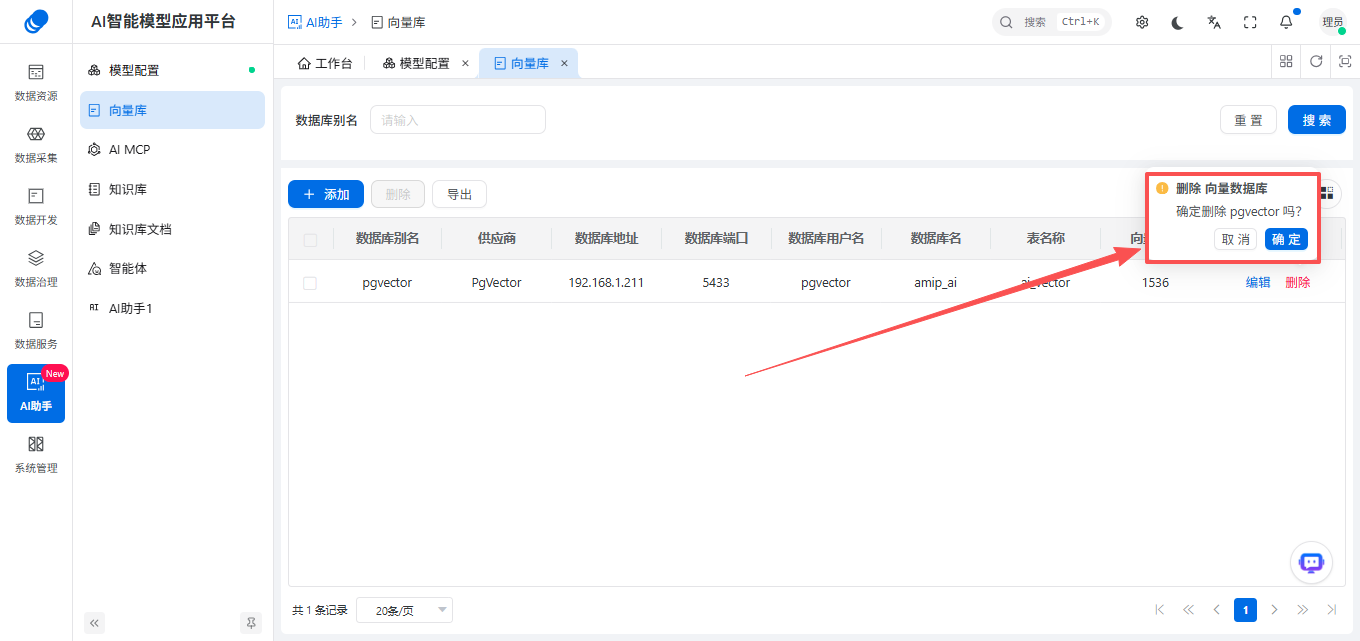Toggle the select-all checkbox in table header

tap(310, 240)
